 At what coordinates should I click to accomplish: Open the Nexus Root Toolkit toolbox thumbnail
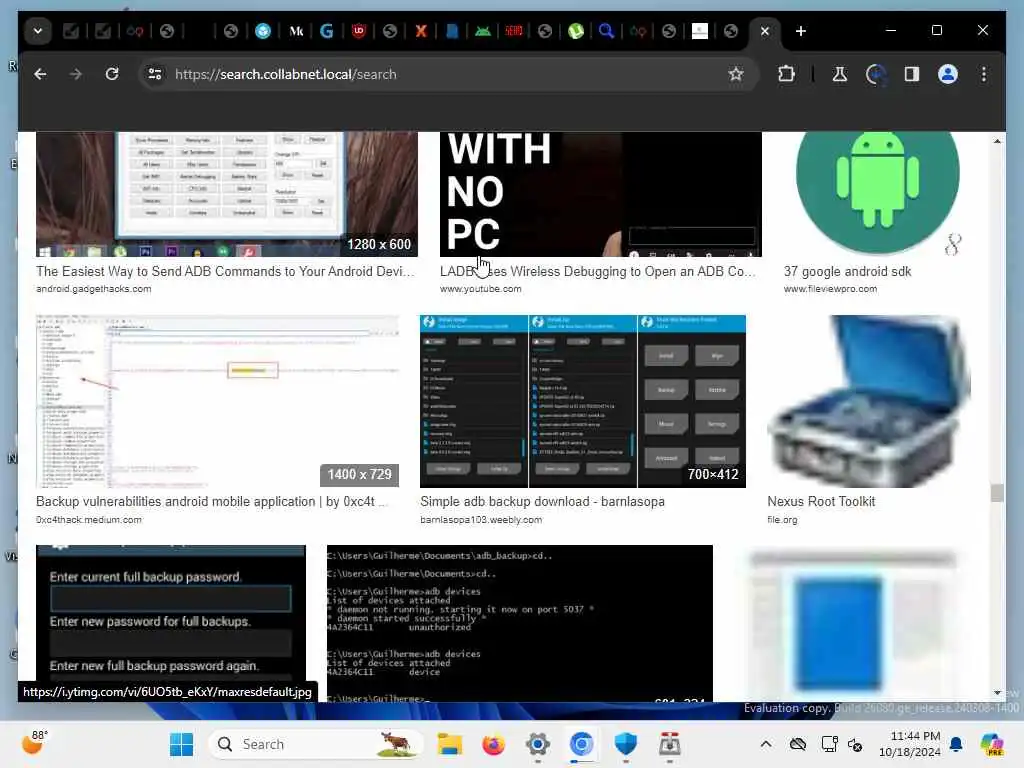869,402
